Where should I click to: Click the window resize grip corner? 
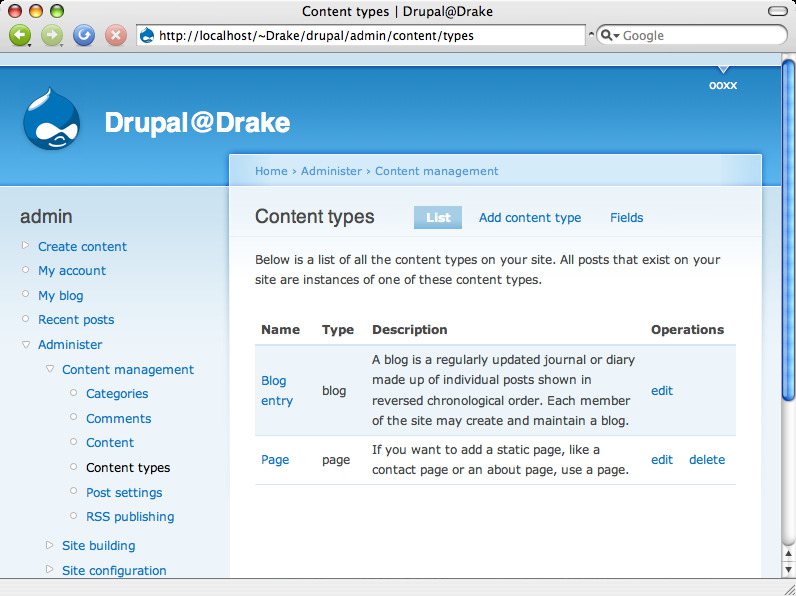[788, 588]
